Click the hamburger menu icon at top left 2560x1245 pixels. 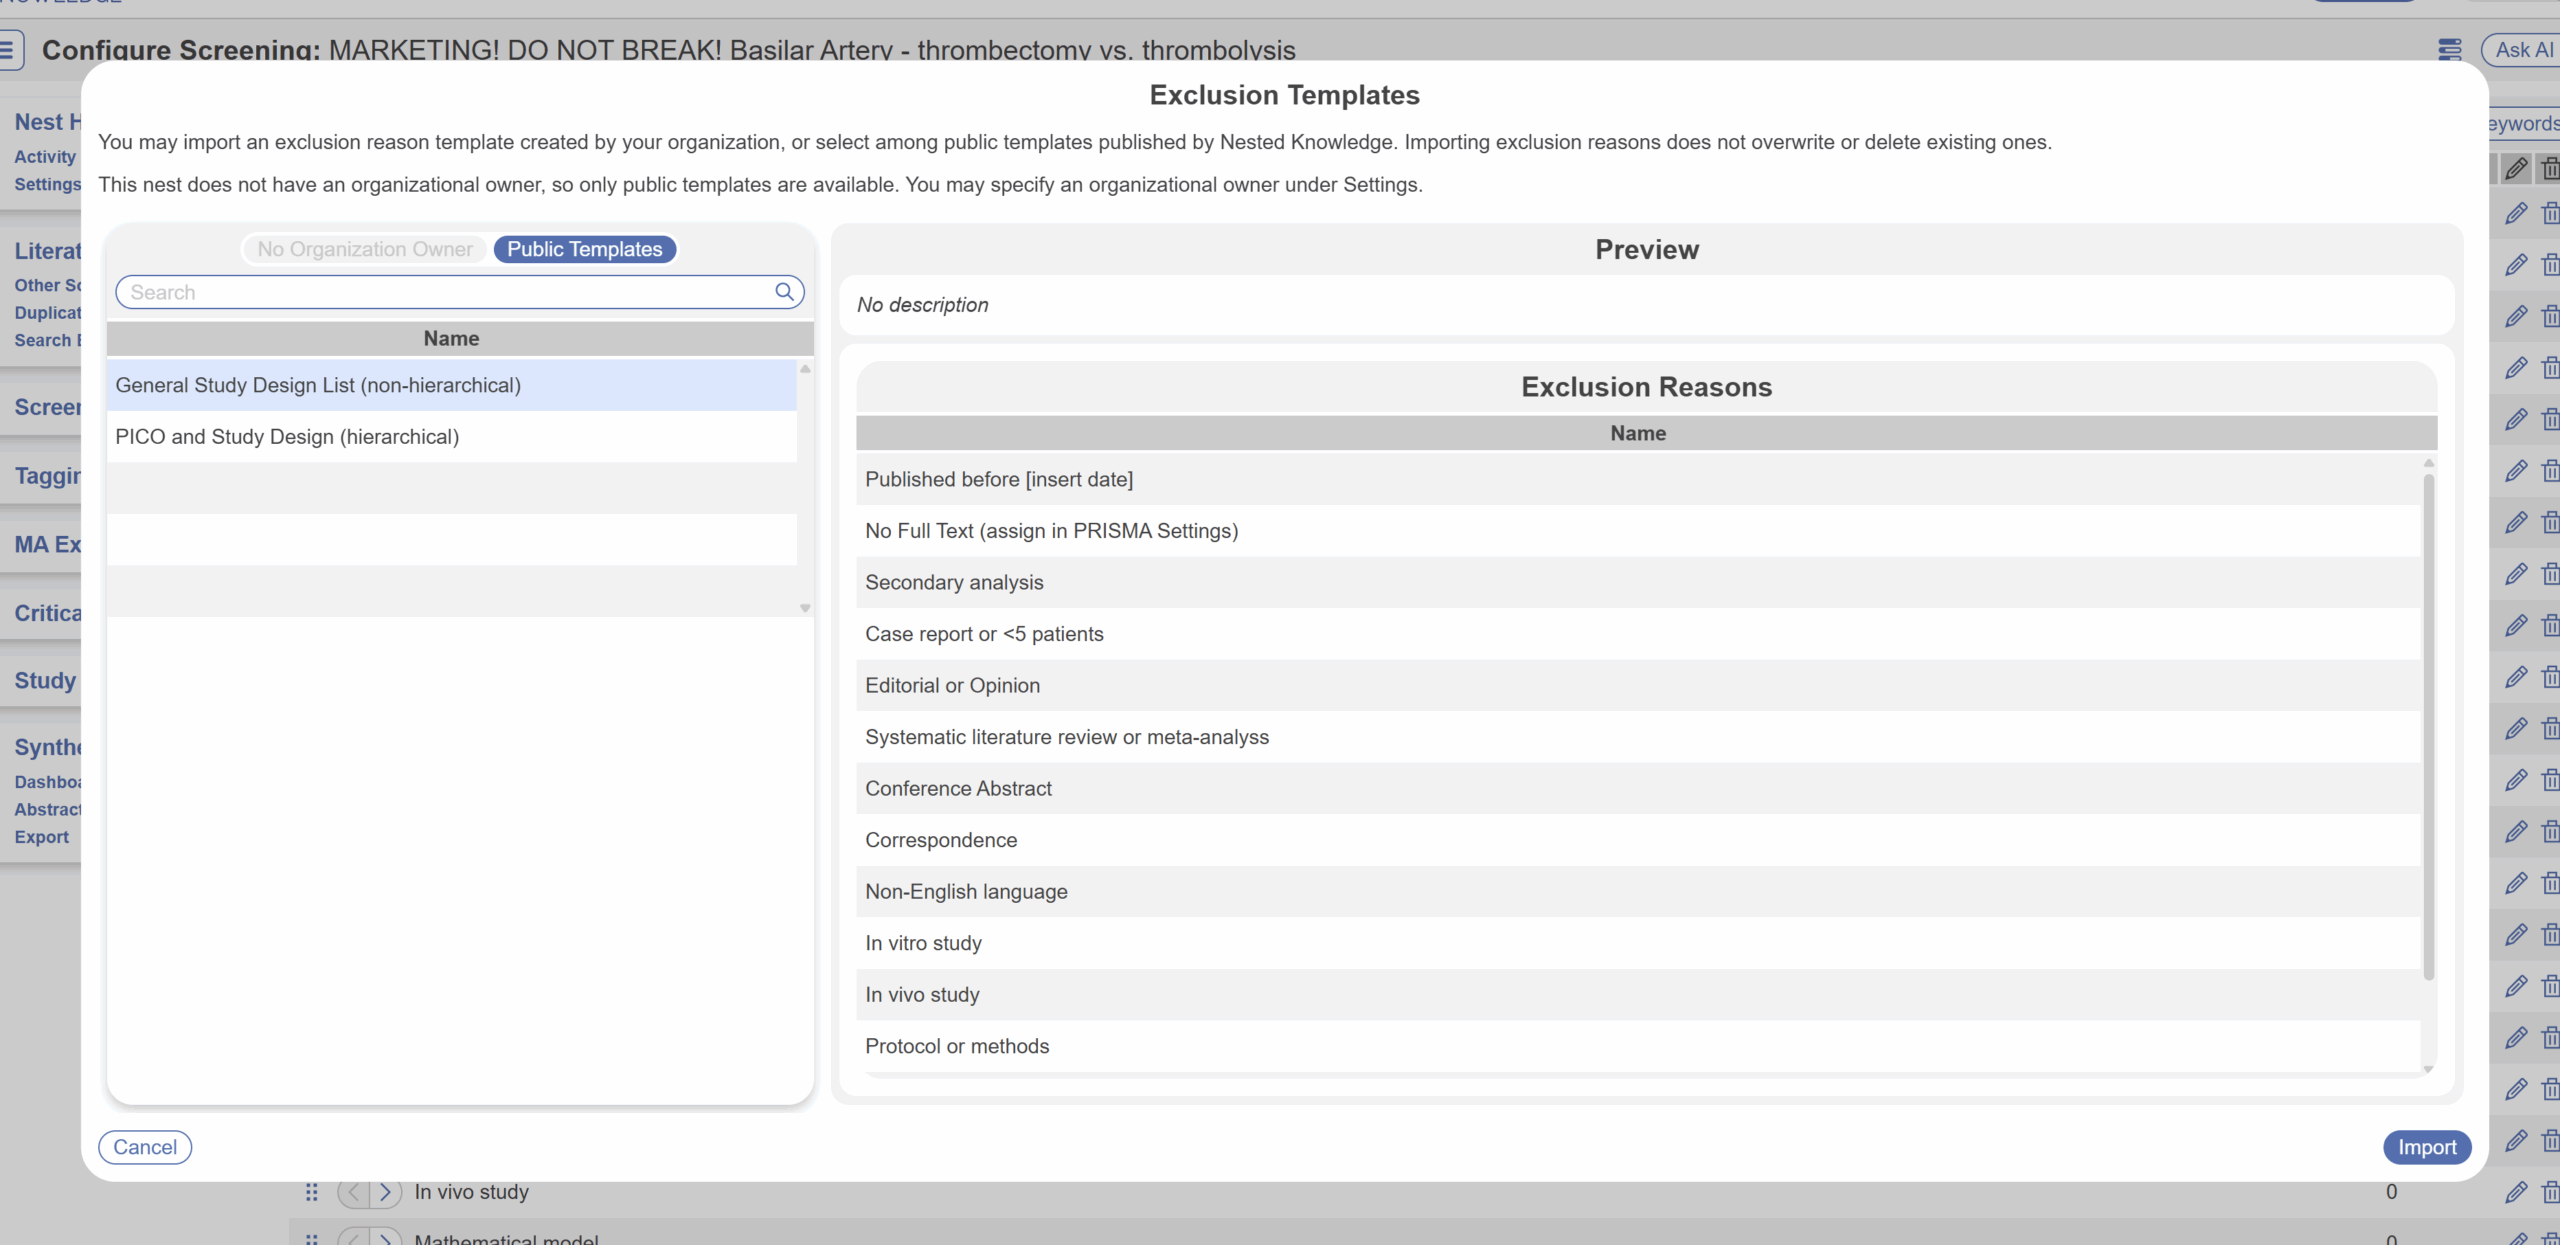tap(9, 50)
